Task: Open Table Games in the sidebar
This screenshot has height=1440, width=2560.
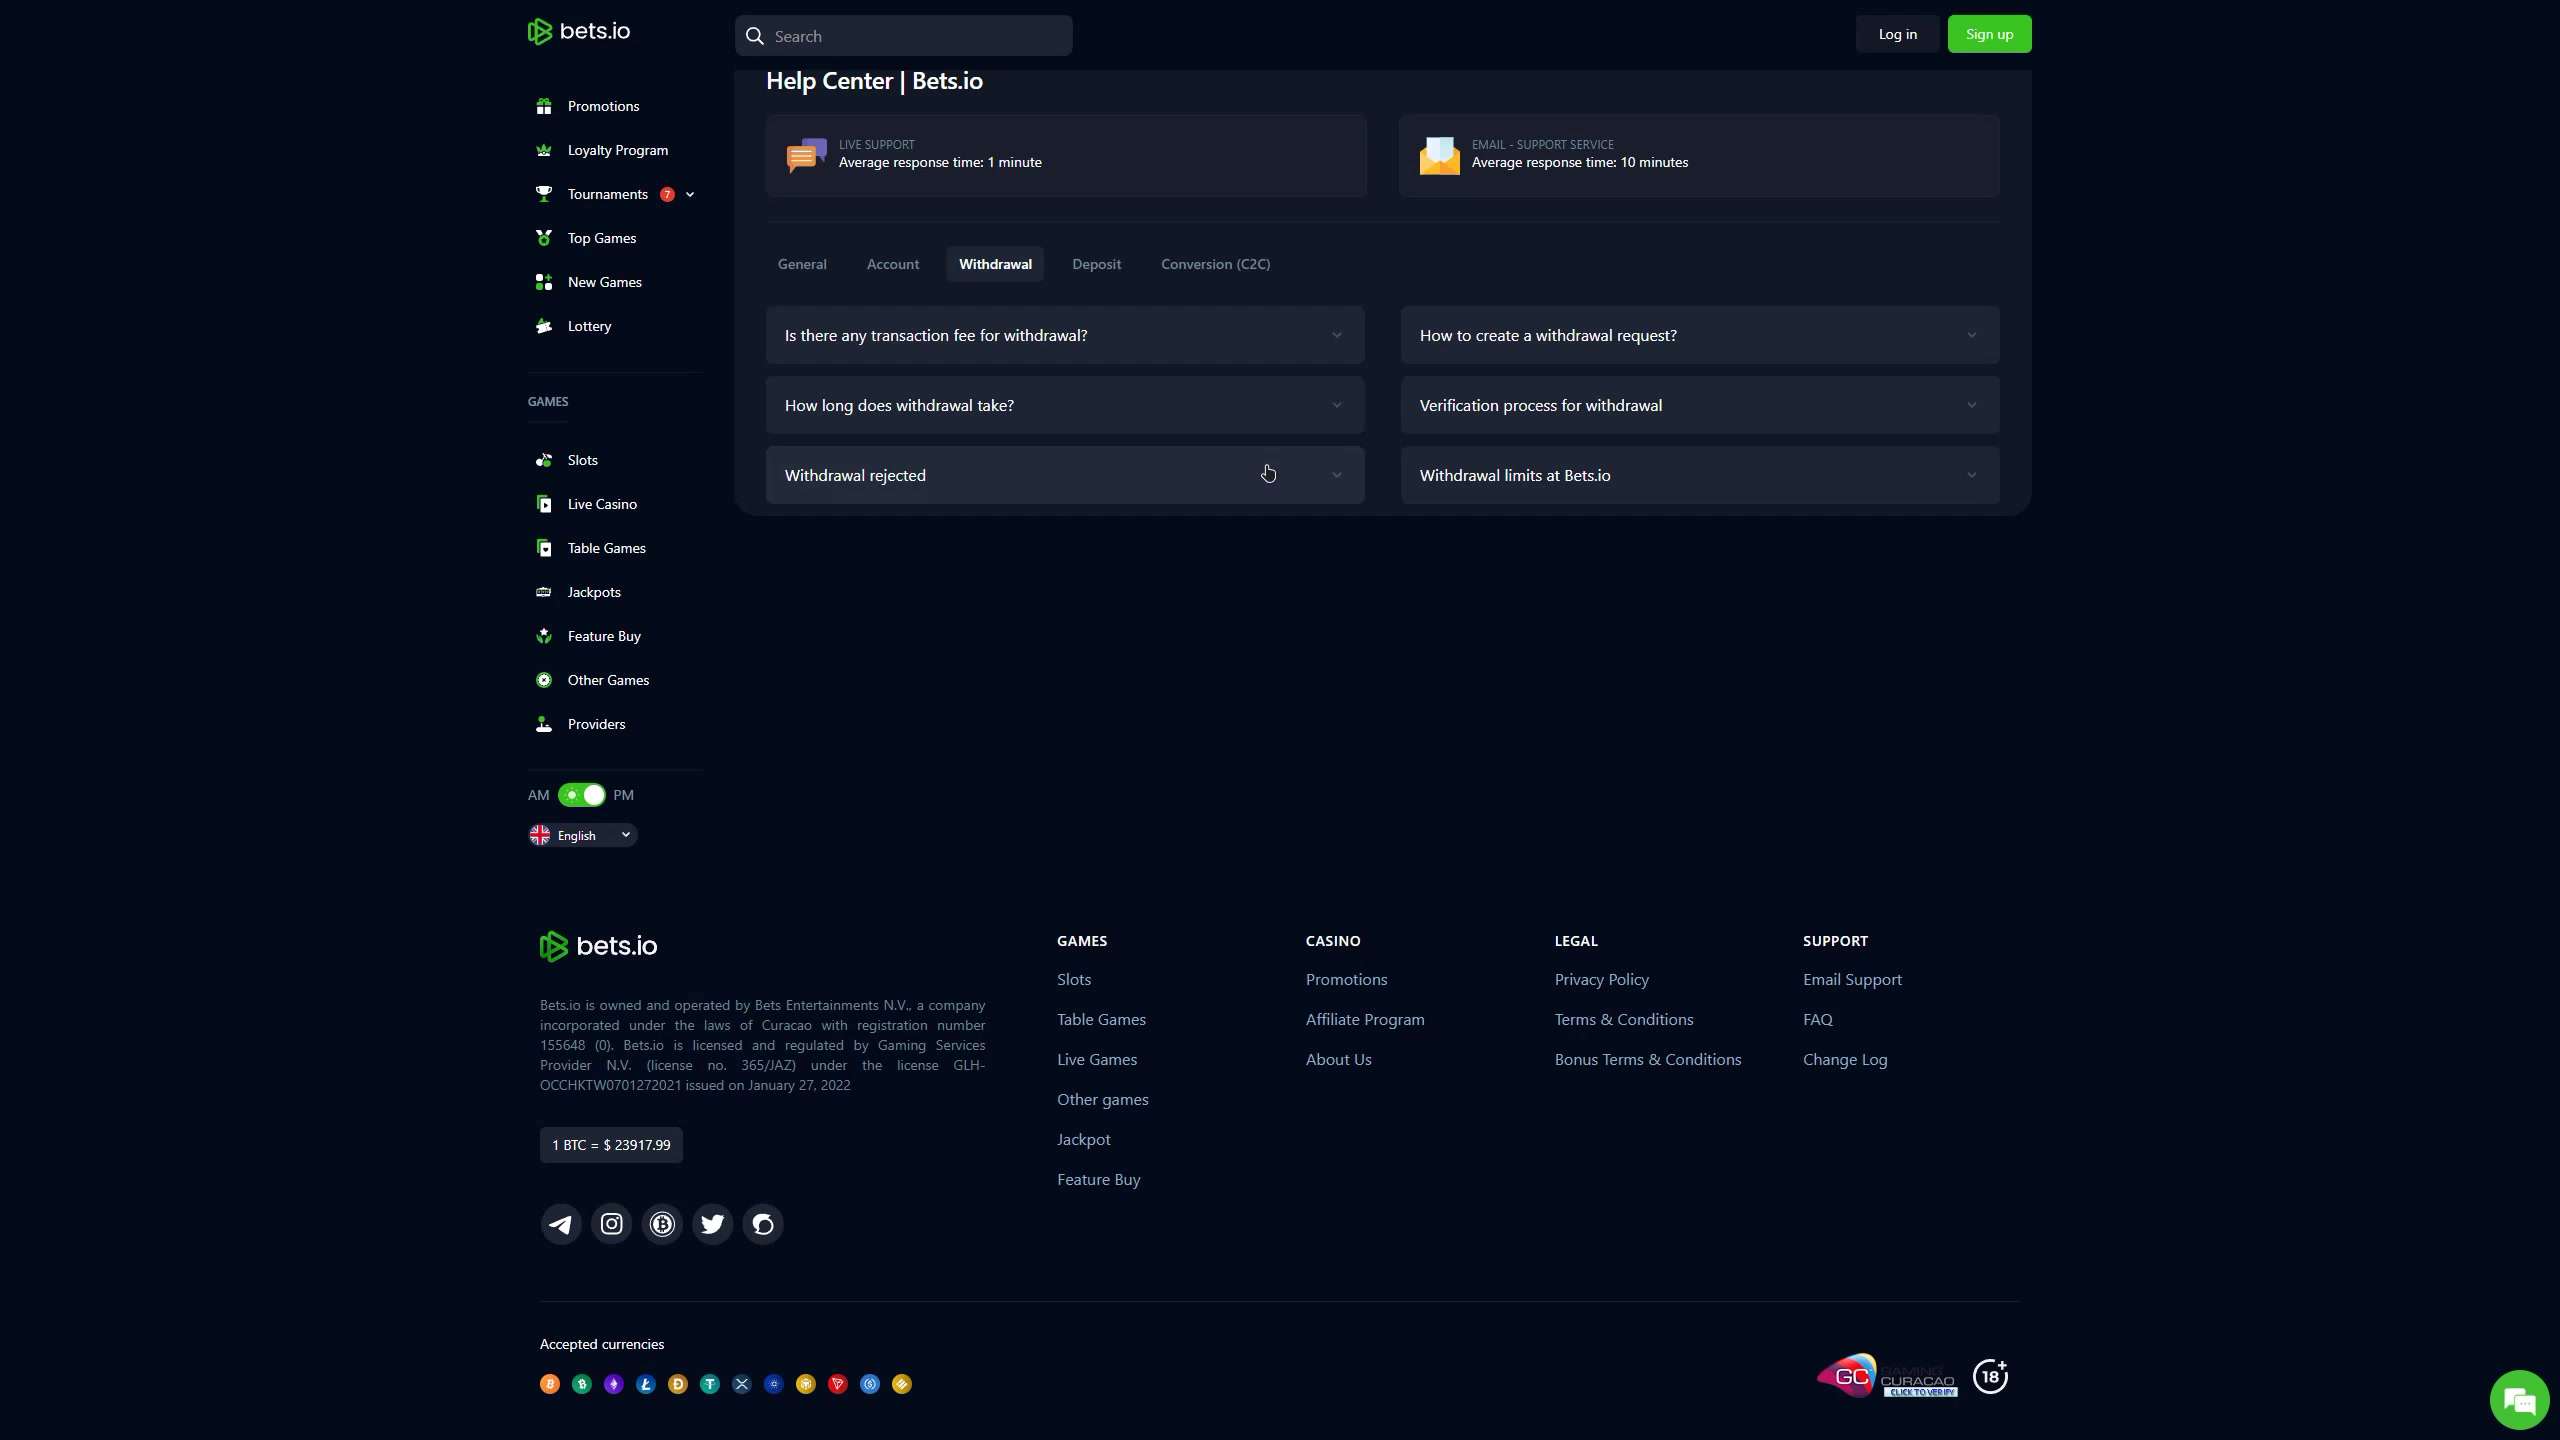Action: [x=606, y=548]
